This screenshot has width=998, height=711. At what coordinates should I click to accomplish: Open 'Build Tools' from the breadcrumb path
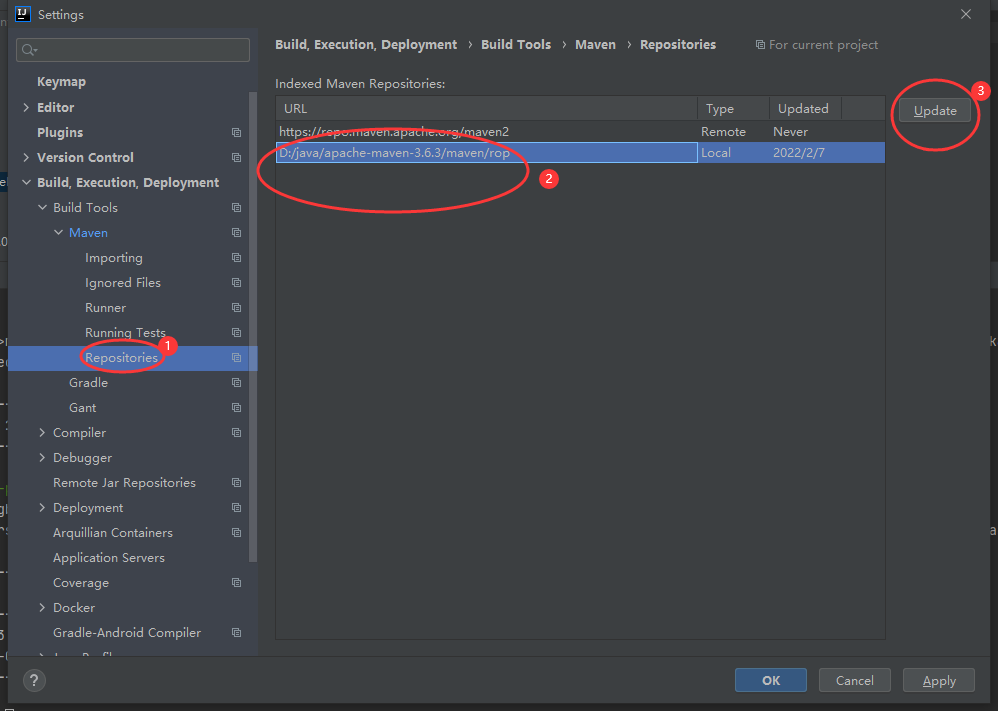tap(516, 44)
